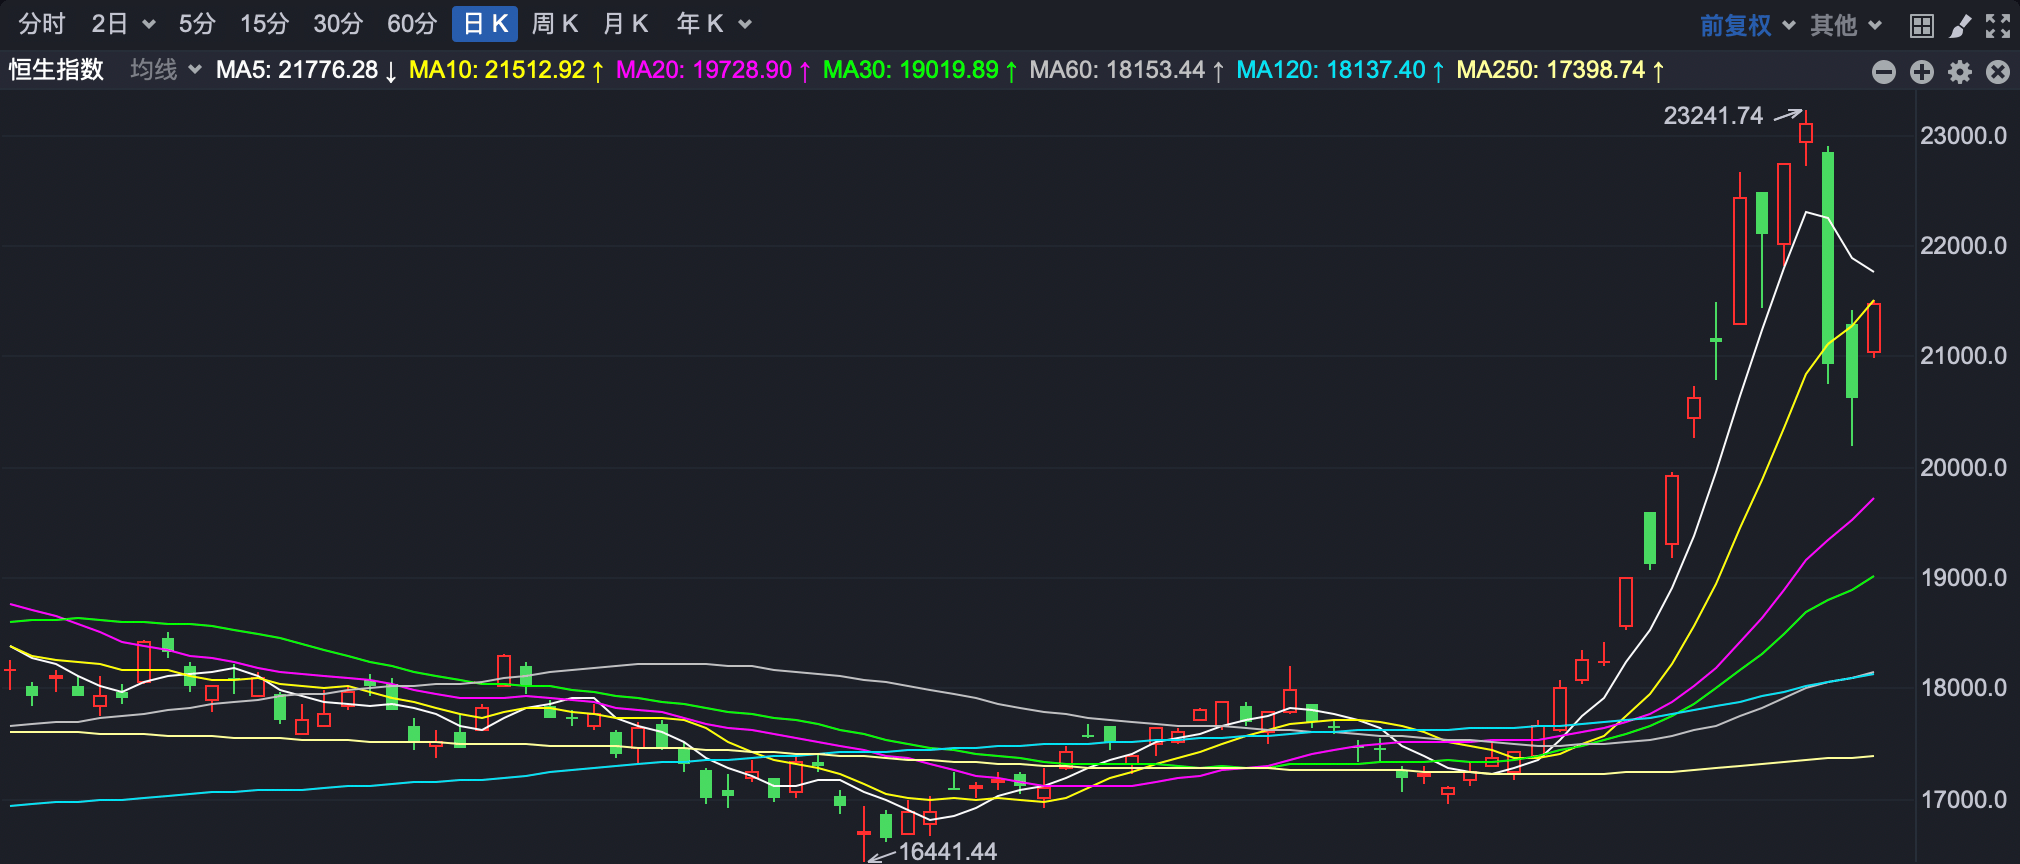Click the MA120: 18137.40 value
The image size is (2020, 864).
(x=1340, y=70)
